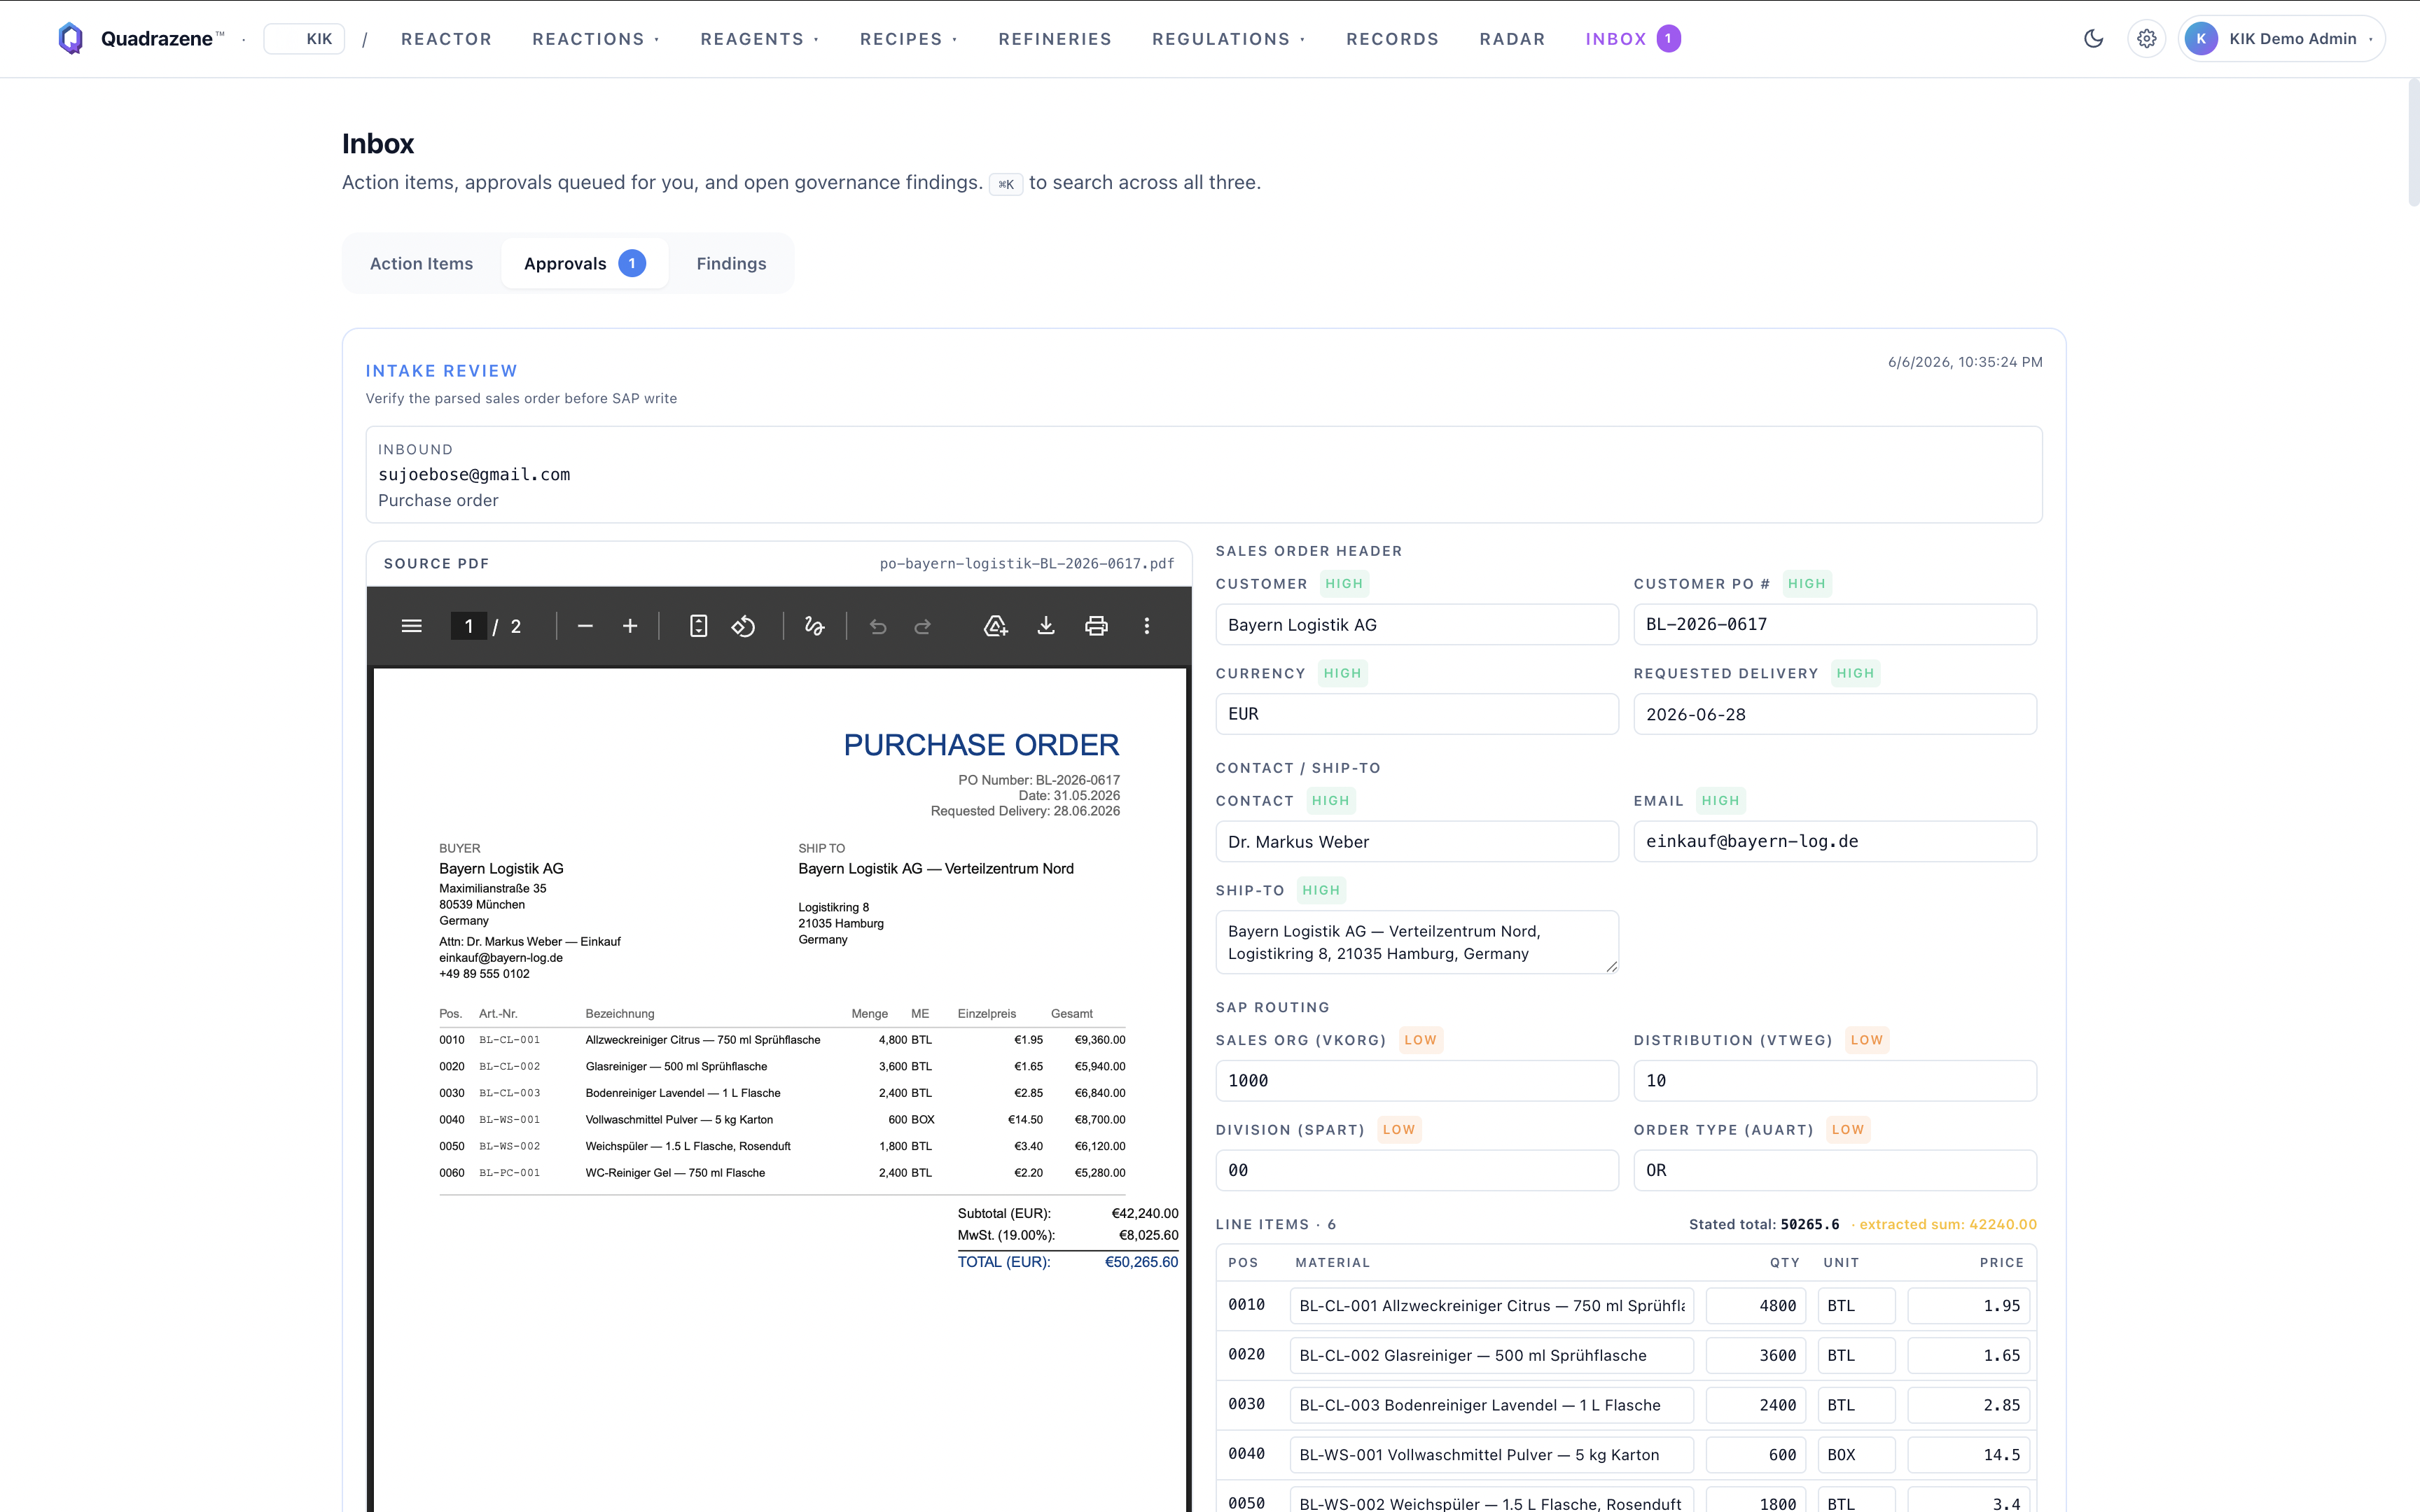Toggle dark mode with the moon icon
Screen dimensions: 2420x1512
tap(2093, 39)
